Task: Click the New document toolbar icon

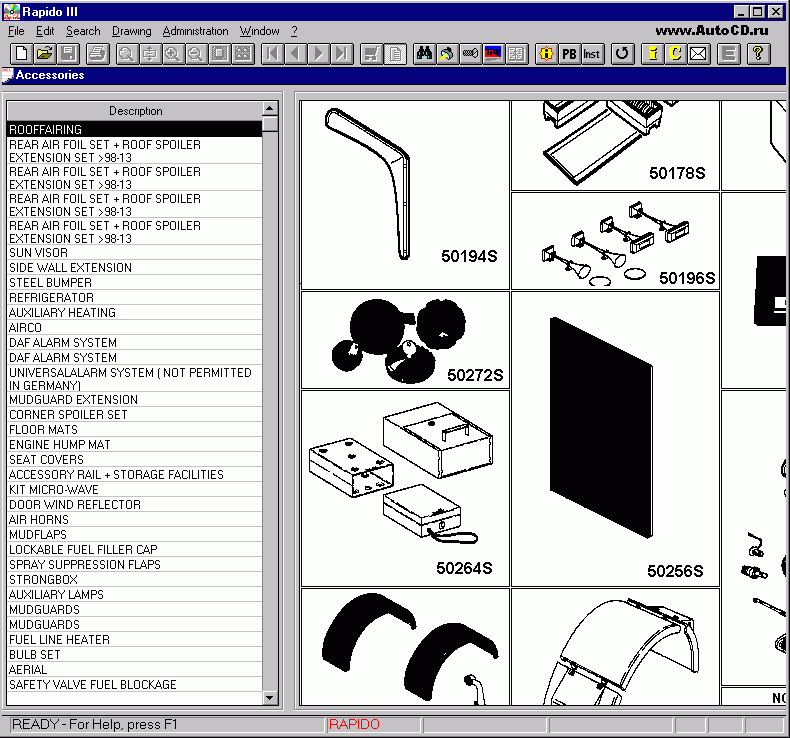Action: [22, 53]
